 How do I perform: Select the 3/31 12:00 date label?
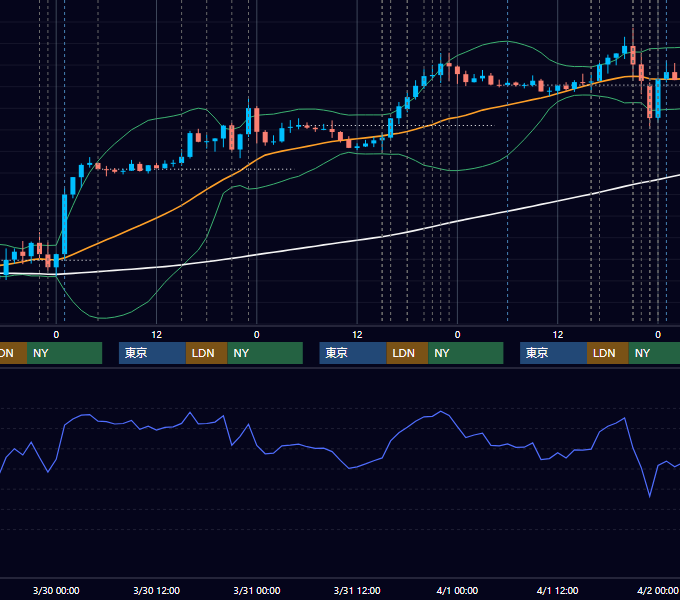click(357, 590)
